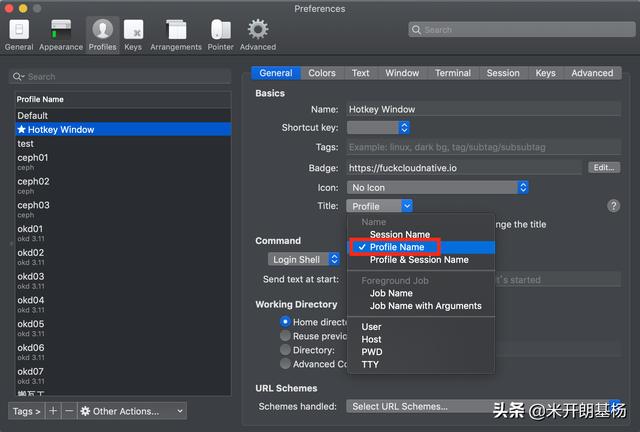Select the okd01 profile
This screenshot has width=640, height=432.
(123, 233)
